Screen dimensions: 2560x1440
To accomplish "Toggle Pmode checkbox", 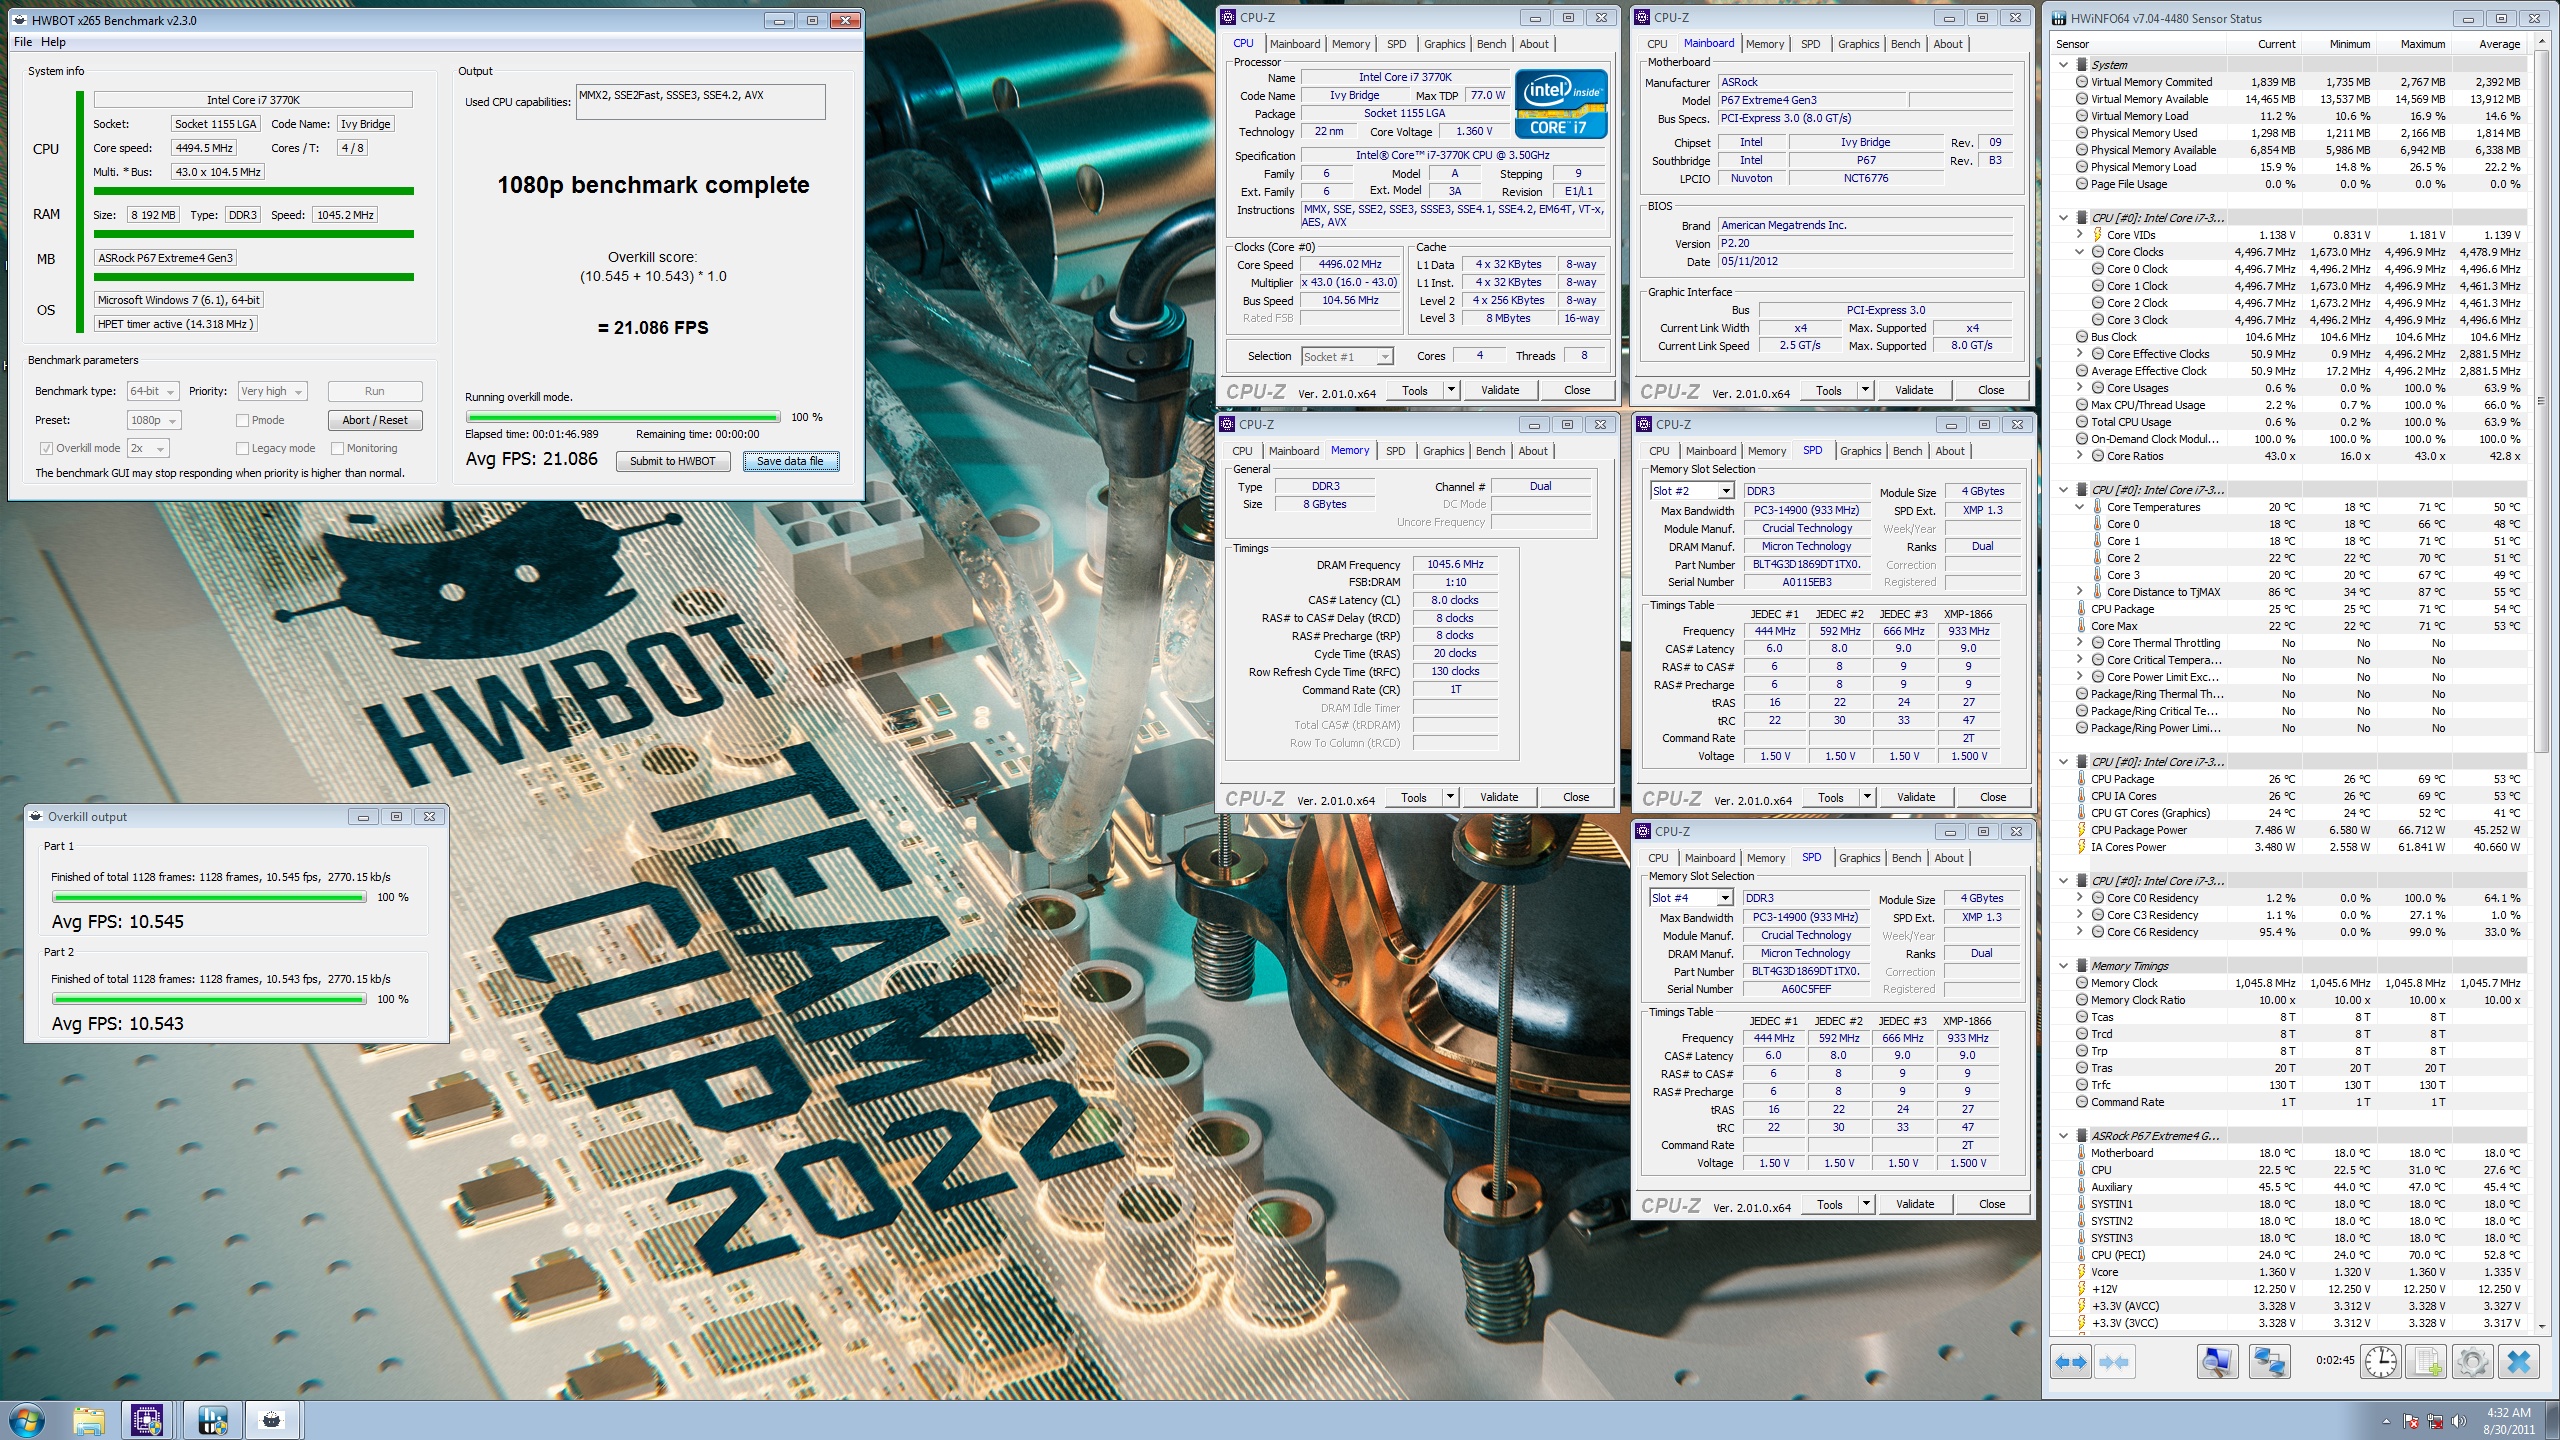I will [x=242, y=420].
